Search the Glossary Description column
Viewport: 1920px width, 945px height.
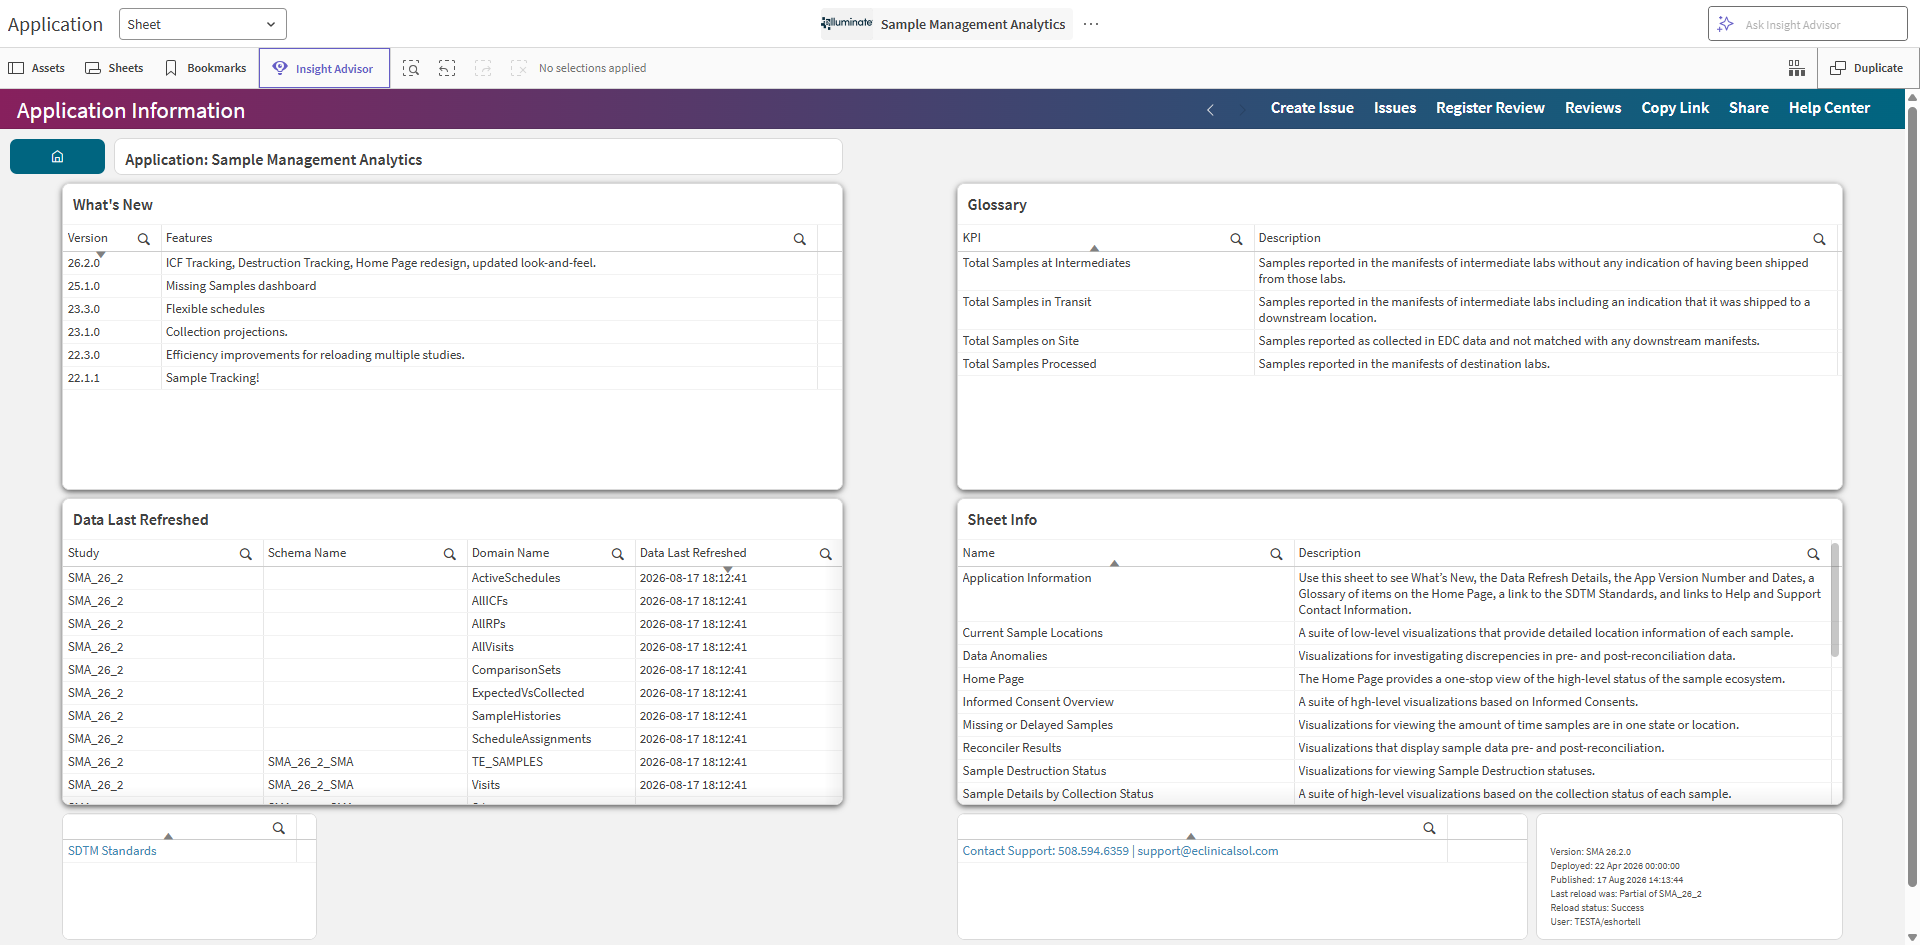(1819, 239)
